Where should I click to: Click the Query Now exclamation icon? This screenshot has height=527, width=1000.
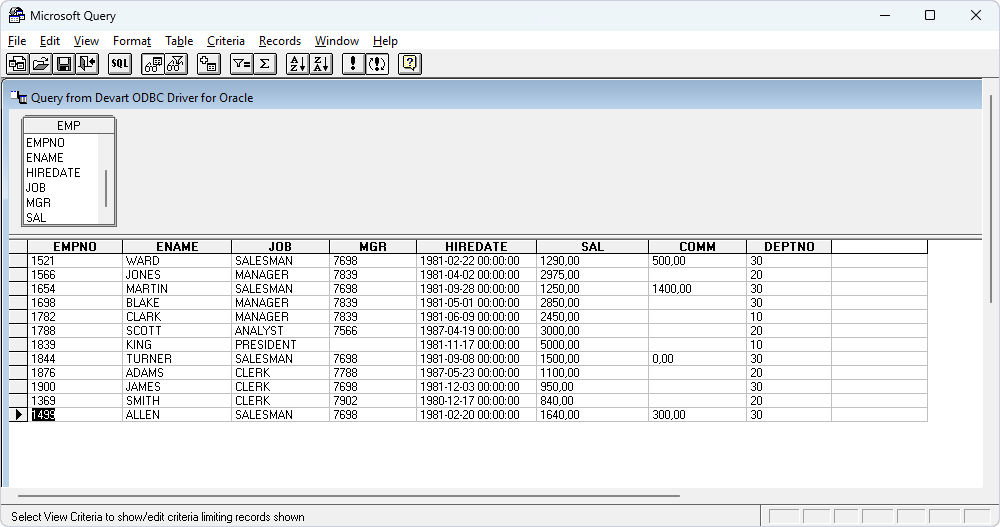(x=353, y=64)
